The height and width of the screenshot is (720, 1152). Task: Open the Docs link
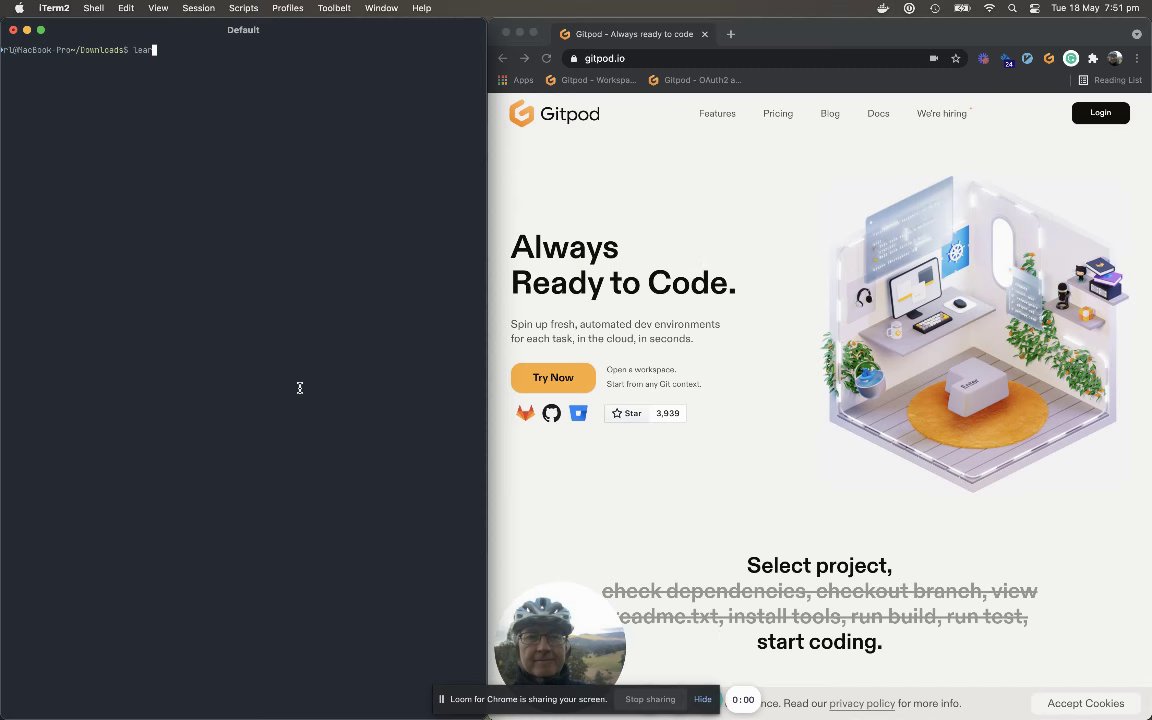pyautogui.click(x=878, y=113)
